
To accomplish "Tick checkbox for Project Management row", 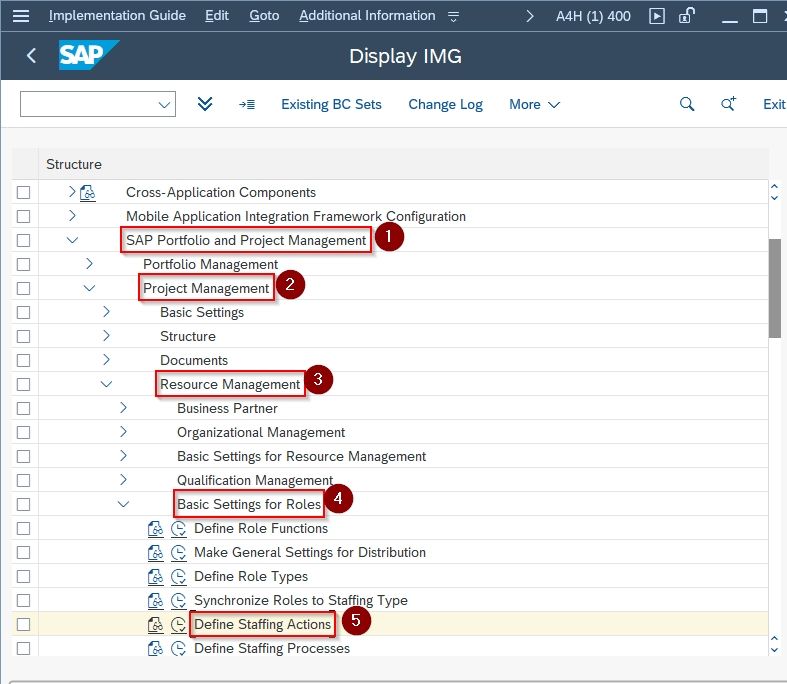I will coord(24,289).
